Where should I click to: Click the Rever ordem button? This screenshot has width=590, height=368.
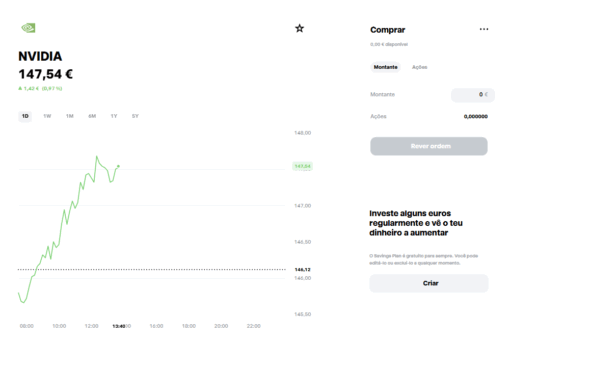(x=429, y=146)
